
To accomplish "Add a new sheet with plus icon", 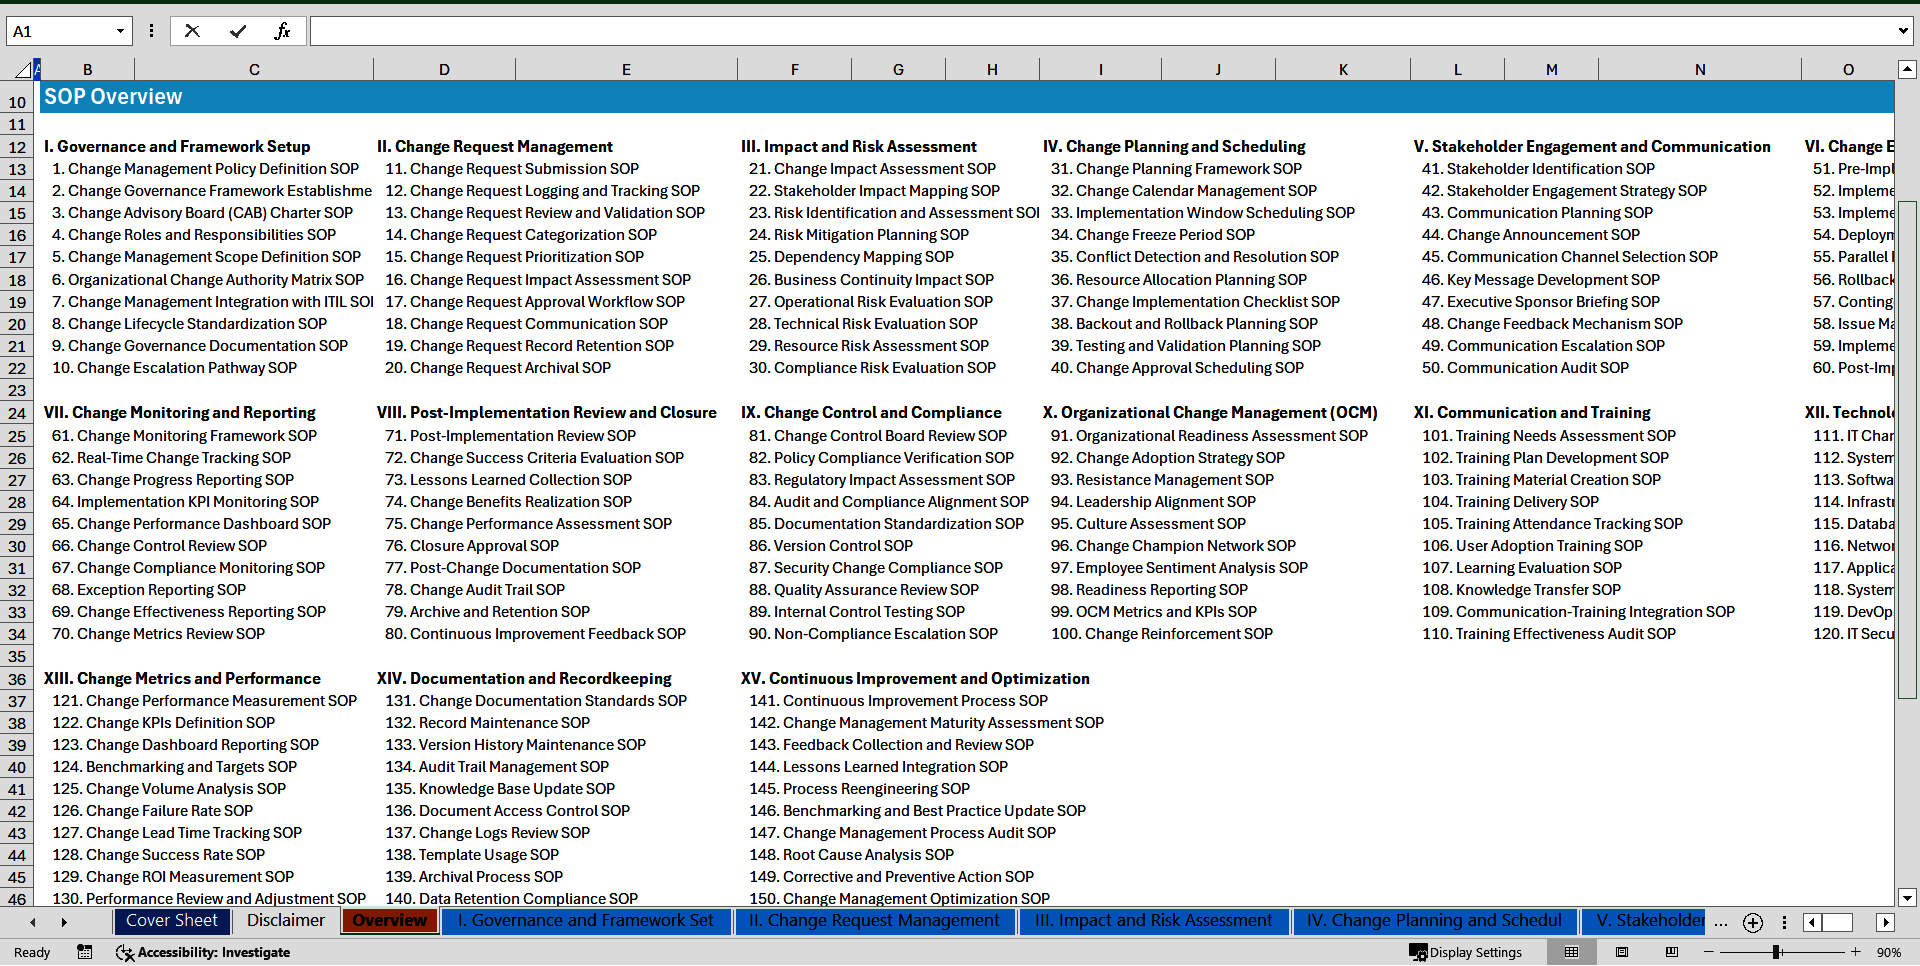I will click(x=1752, y=922).
